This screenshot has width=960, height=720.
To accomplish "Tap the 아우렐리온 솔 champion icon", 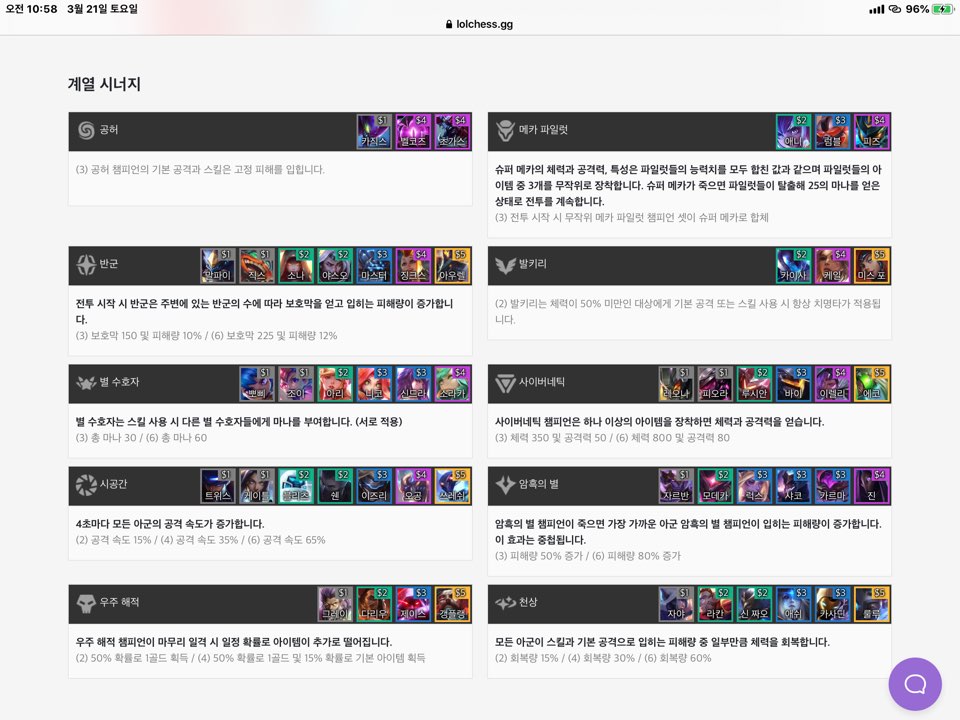I will pos(452,266).
